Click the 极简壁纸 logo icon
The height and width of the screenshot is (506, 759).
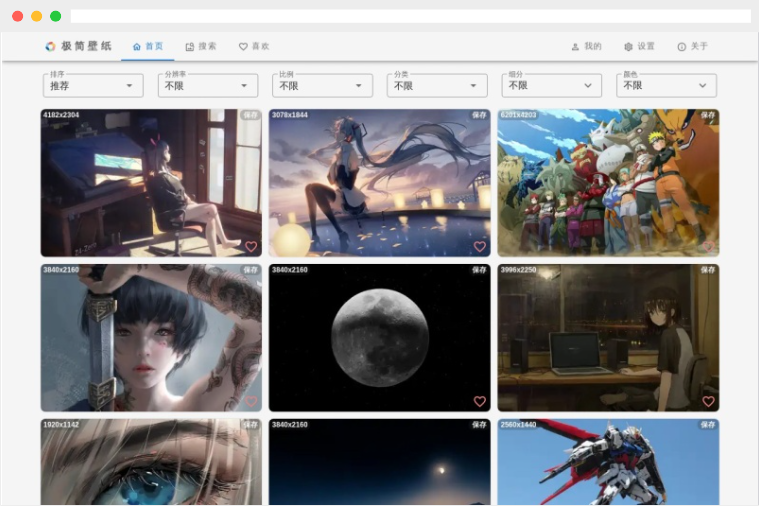[x=50, y=46]
